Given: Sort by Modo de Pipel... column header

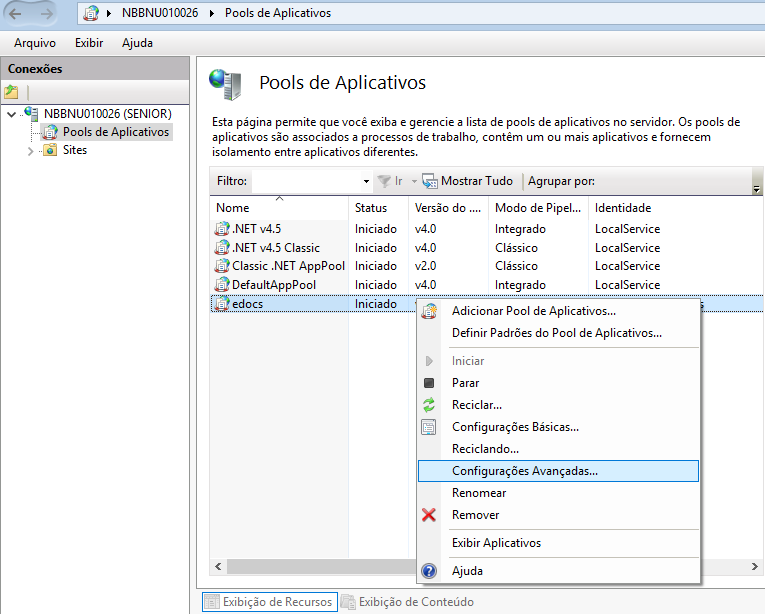Looking at the screenshot, I should (x=539, y=208).
